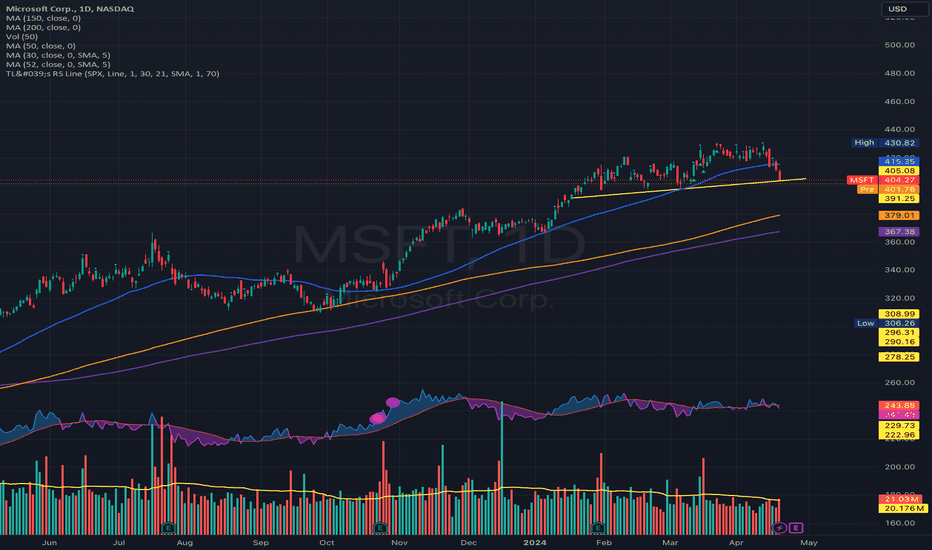Image resolution: width=932 pixels, height=550 pixels.
Task: Open the earnings E marker near February
Action: 598,527
